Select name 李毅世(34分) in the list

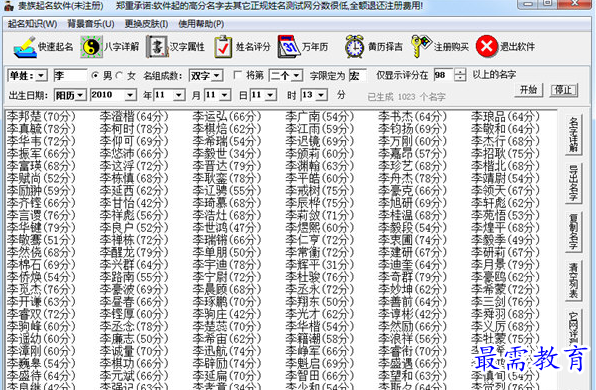(x=227, y=154)
